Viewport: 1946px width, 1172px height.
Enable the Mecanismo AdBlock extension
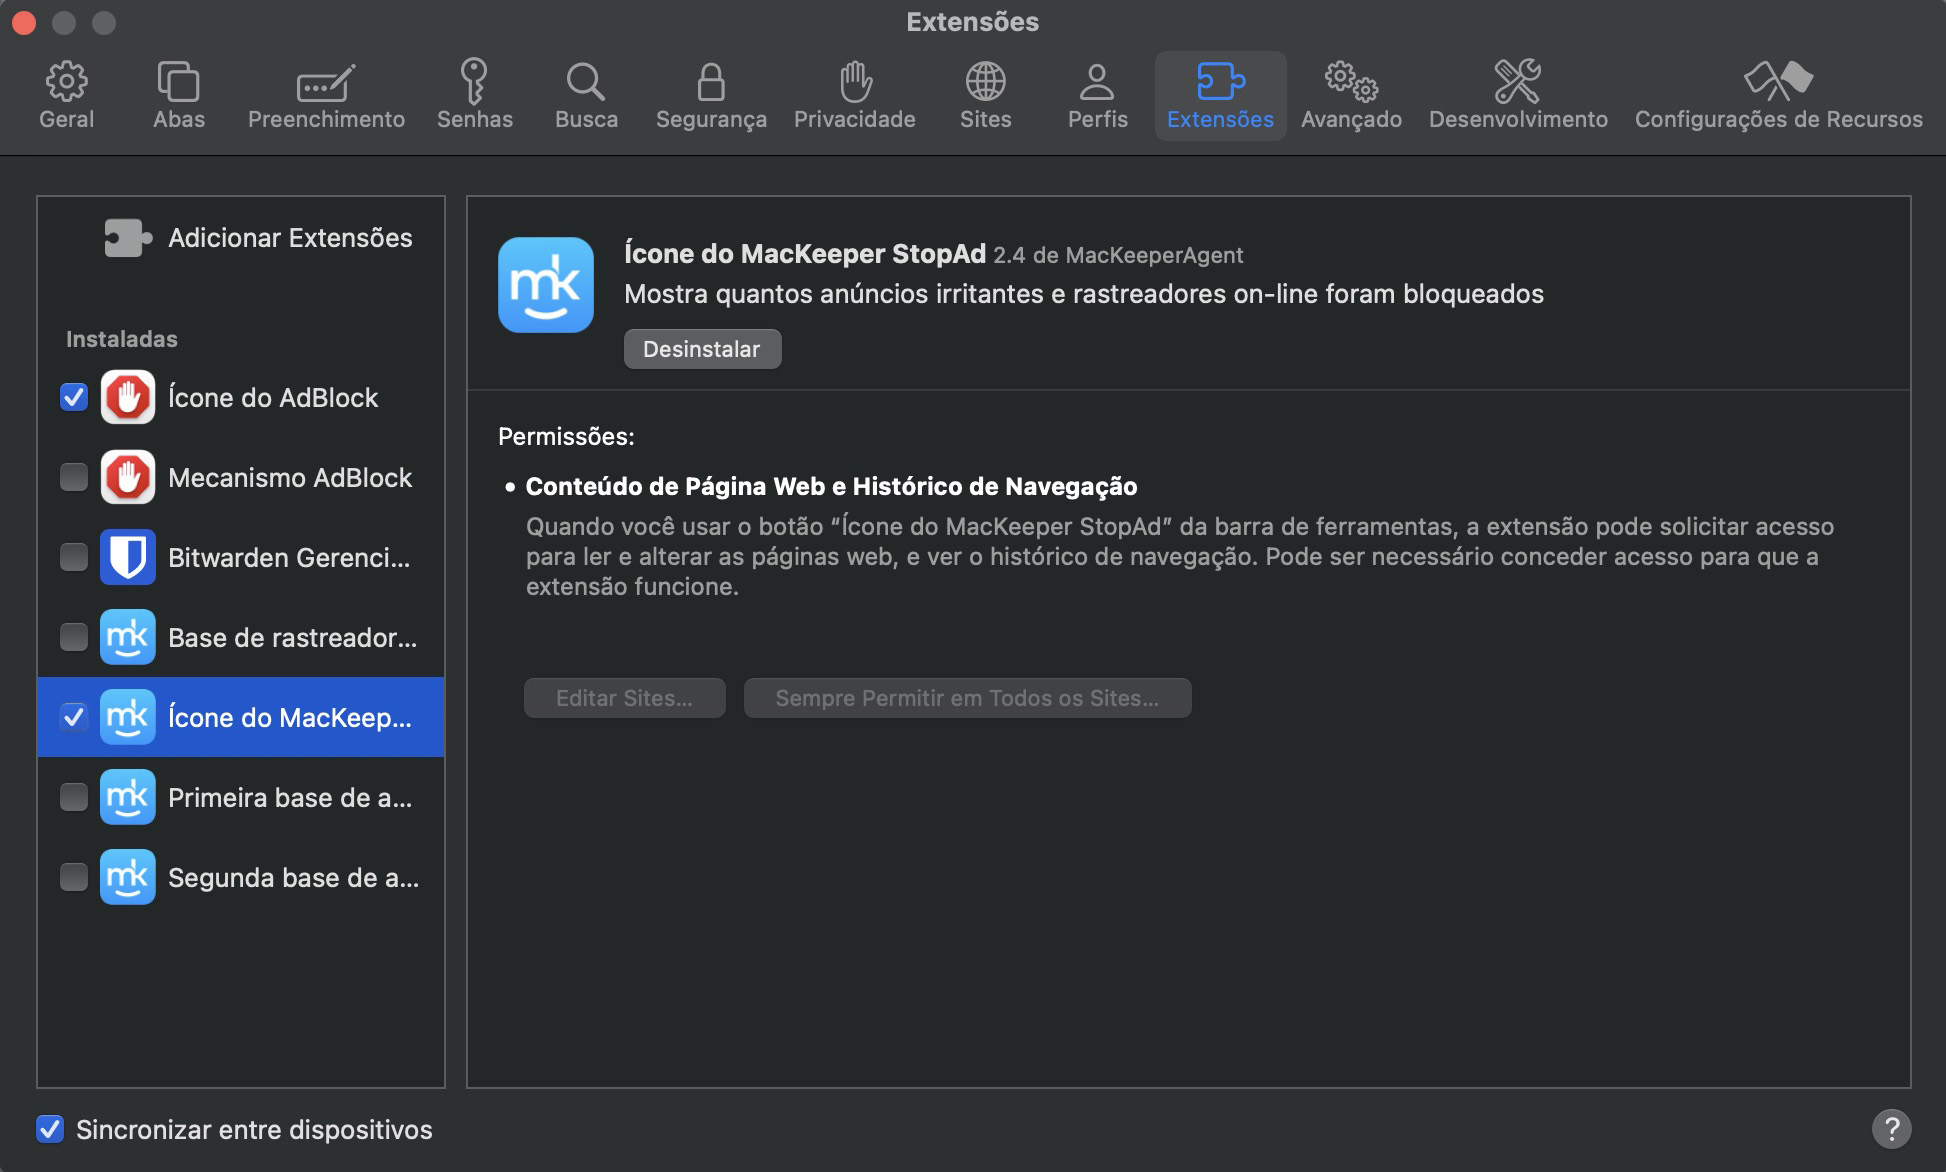coord(73,477)
